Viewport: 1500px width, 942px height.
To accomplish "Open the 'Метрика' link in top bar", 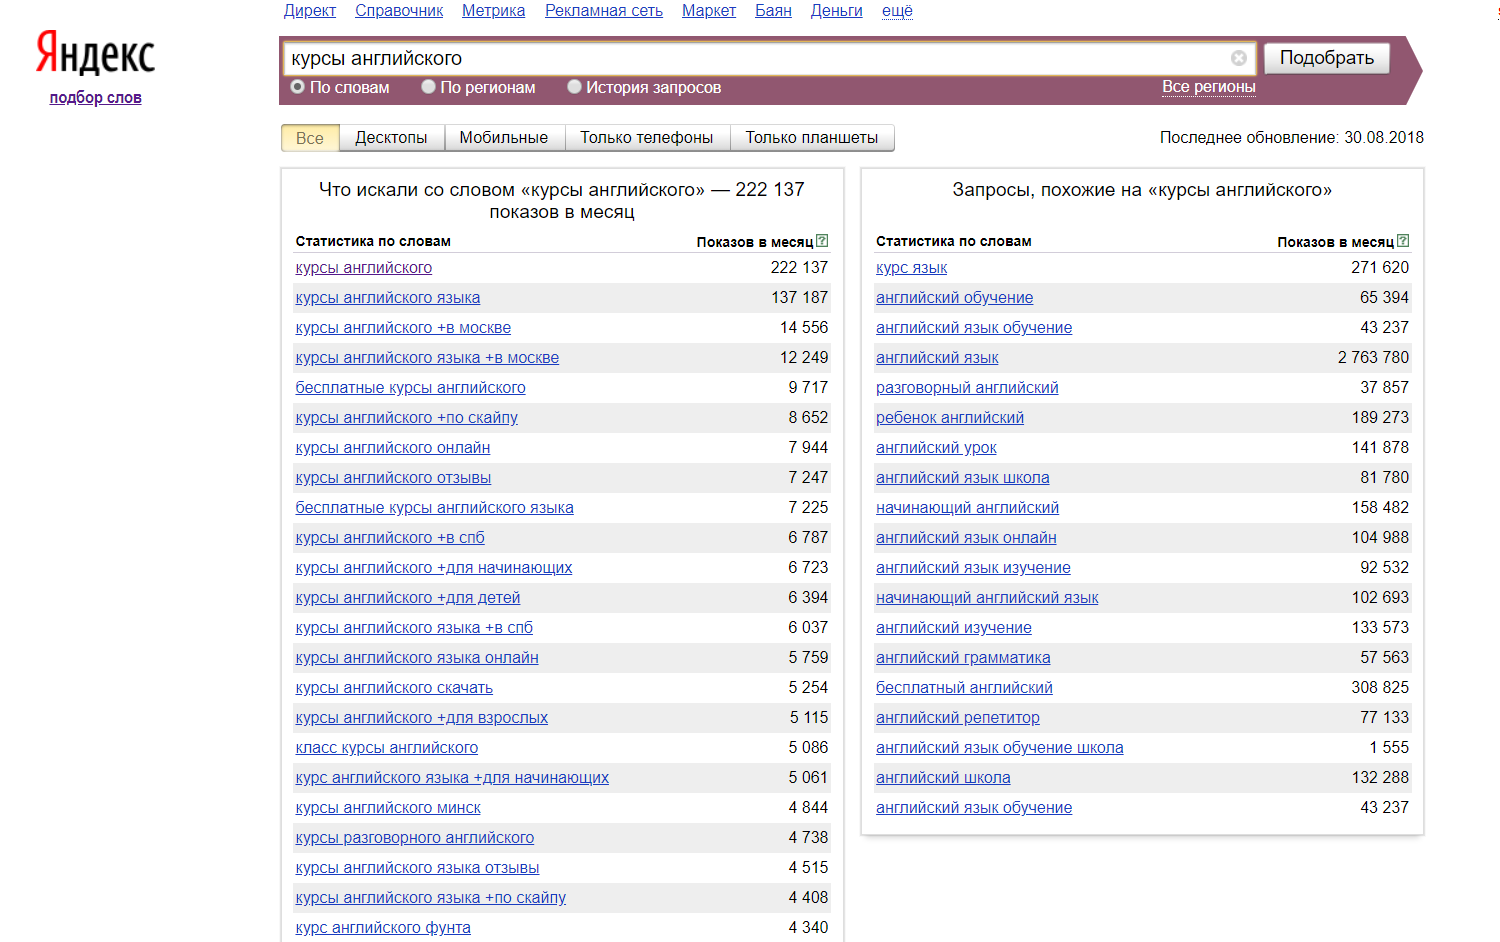I will pyautogui.click(x=493, y=11).
